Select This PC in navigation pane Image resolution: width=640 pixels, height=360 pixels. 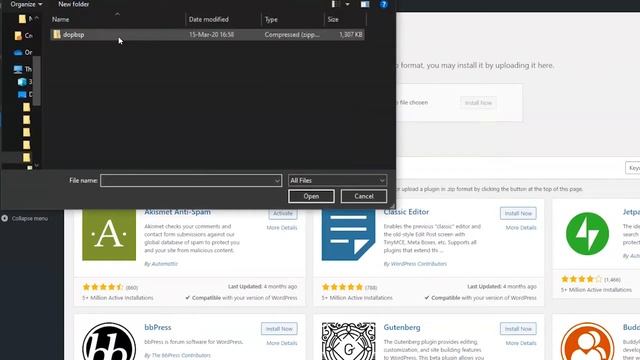(x=22, y=69)
